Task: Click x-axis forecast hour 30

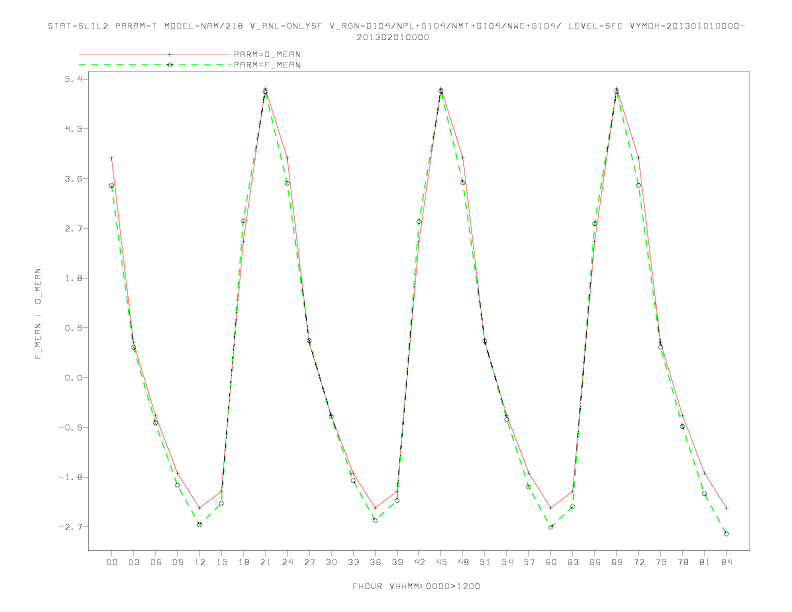Action: click(331, 562)
